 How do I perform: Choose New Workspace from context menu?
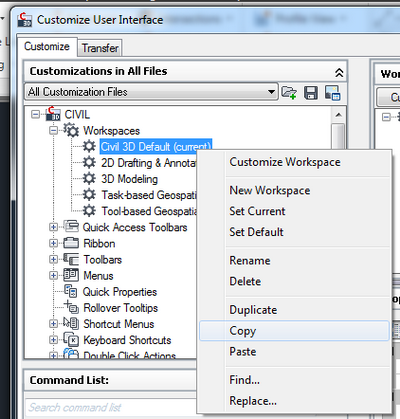pos(294,190)
